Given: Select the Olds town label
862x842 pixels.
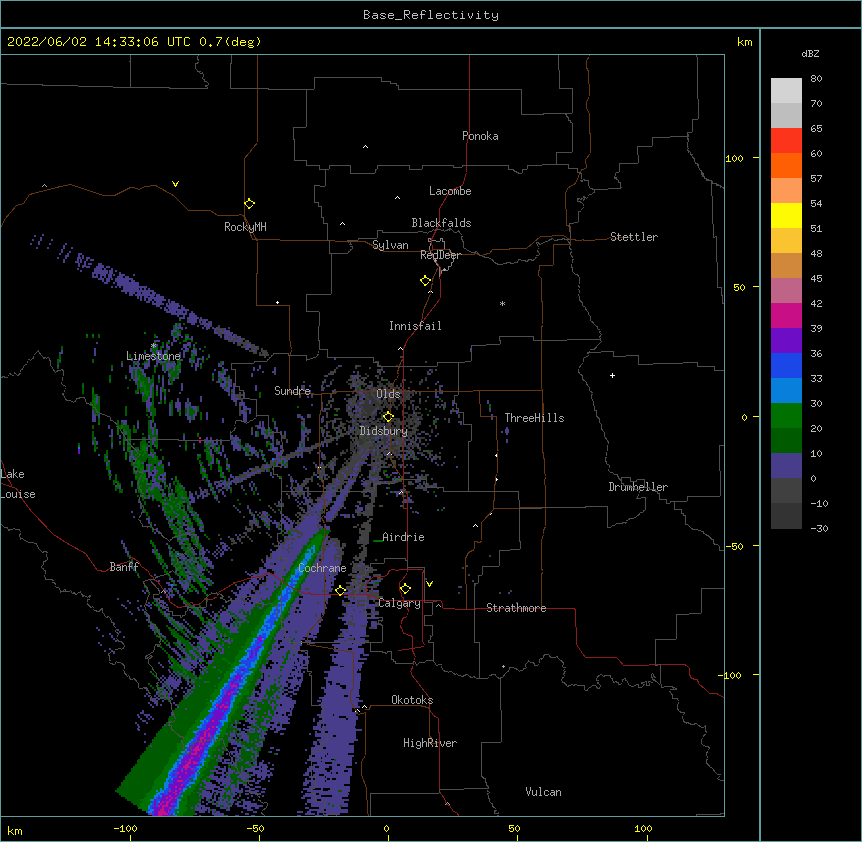Looking at the screenshot, I should (388, 394).
